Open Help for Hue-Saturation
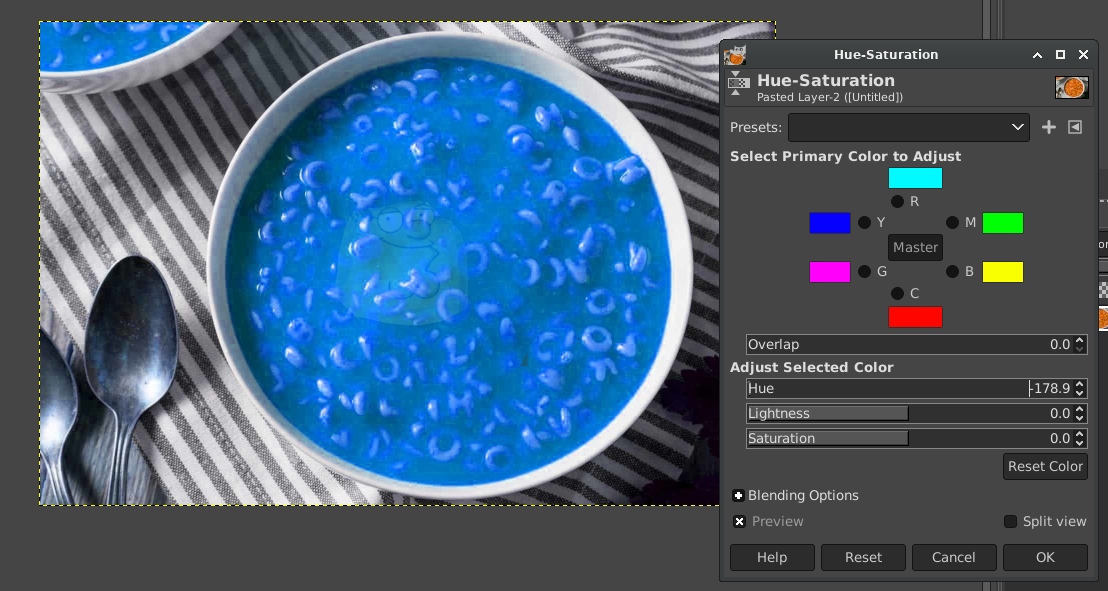Image resolution: width=1108 pixels, height=591 pixels. (772, 557)
